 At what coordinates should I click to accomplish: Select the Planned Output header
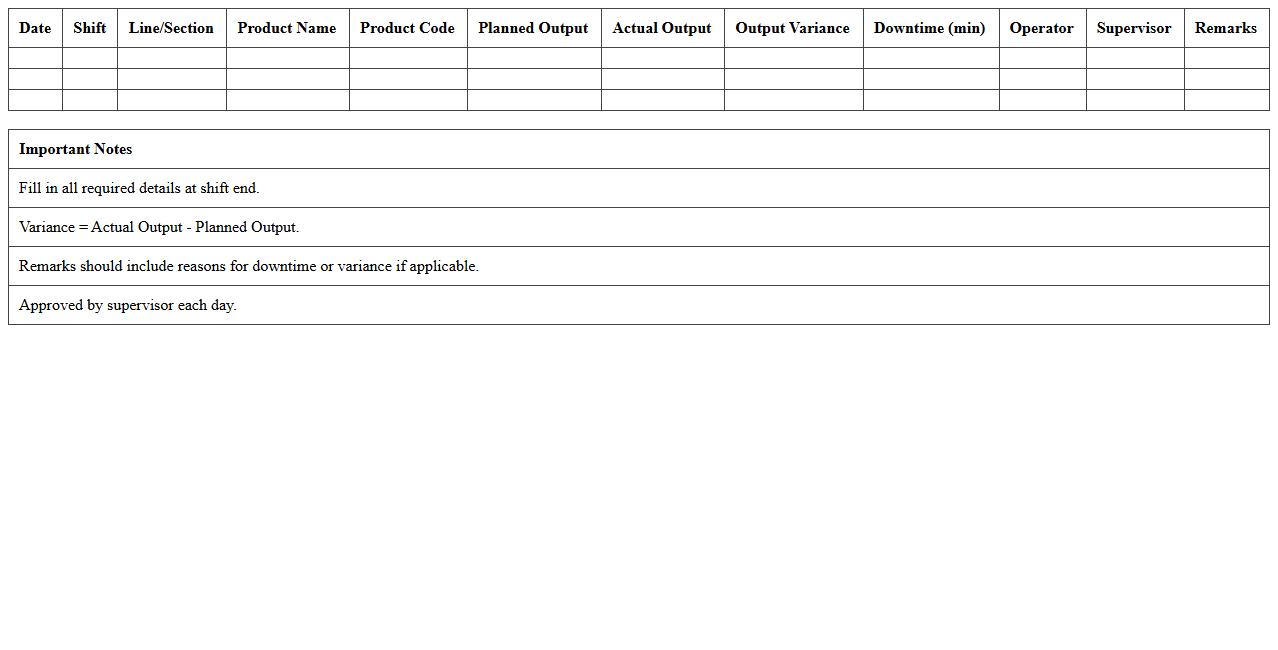click(533, 28)
